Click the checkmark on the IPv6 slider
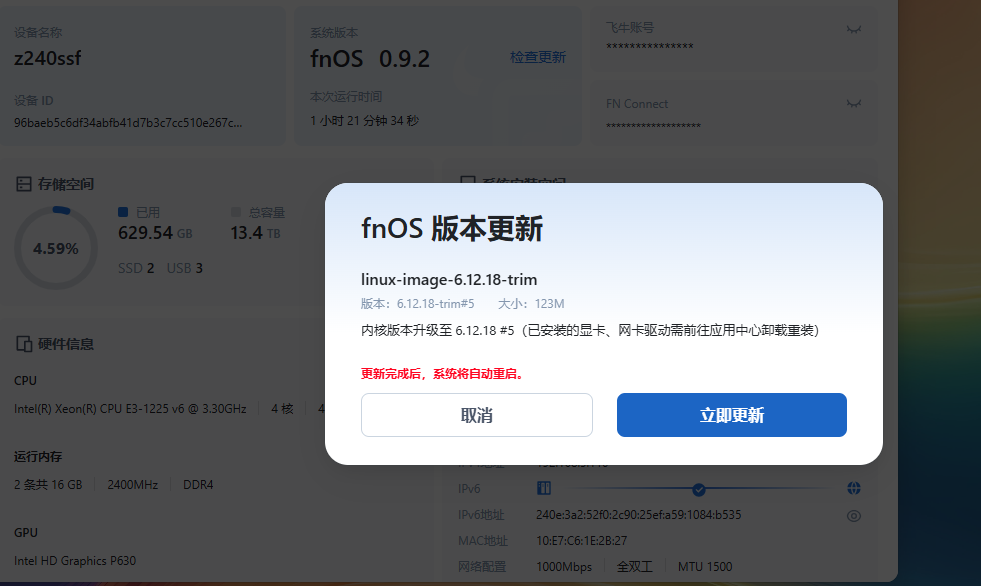The height and width of the screenshot is (586, 981). pyautogui.click(x=699, y=489)
